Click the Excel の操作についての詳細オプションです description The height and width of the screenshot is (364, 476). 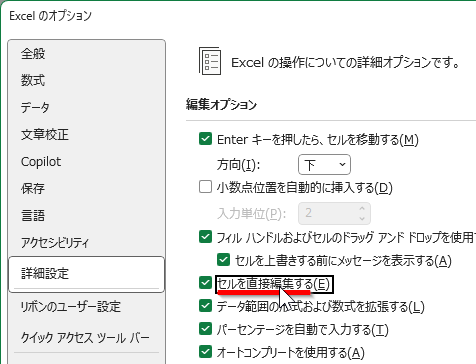click(345, 62)
